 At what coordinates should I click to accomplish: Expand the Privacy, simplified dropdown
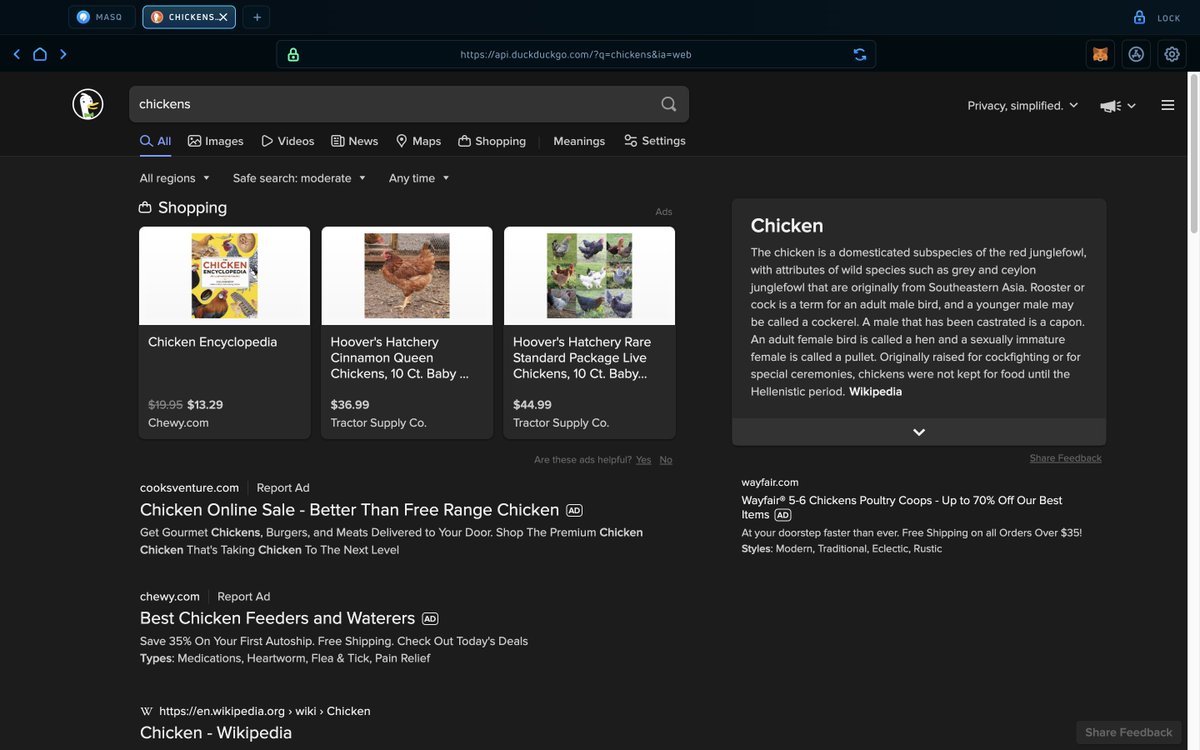coord(1023,105)
